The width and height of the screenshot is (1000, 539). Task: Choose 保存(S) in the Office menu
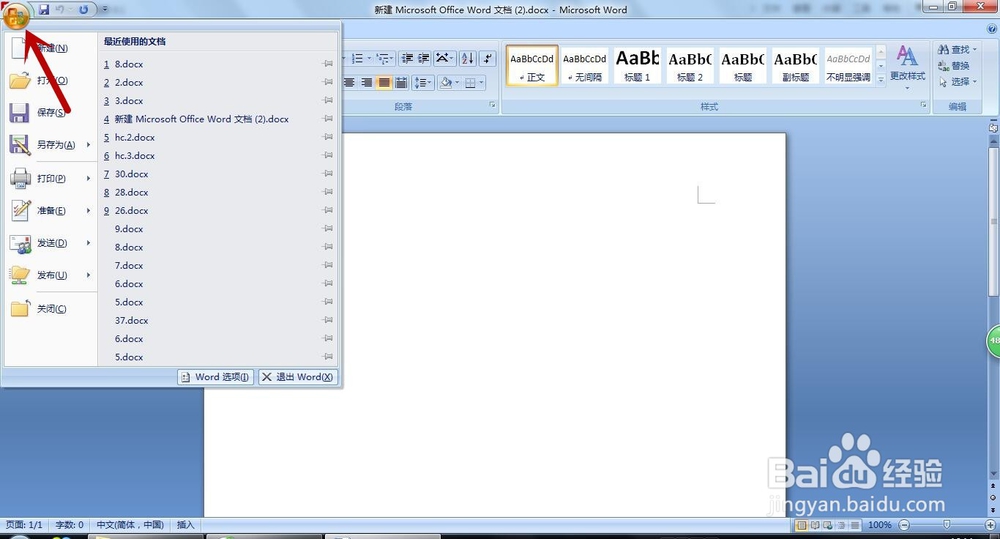[51, 112]
